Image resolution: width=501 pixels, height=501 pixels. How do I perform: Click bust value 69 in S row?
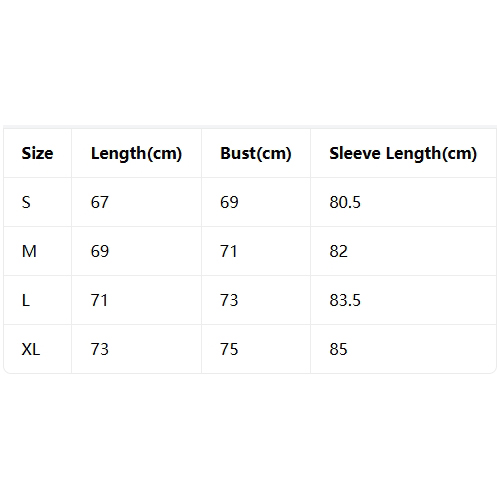point(229,202)
